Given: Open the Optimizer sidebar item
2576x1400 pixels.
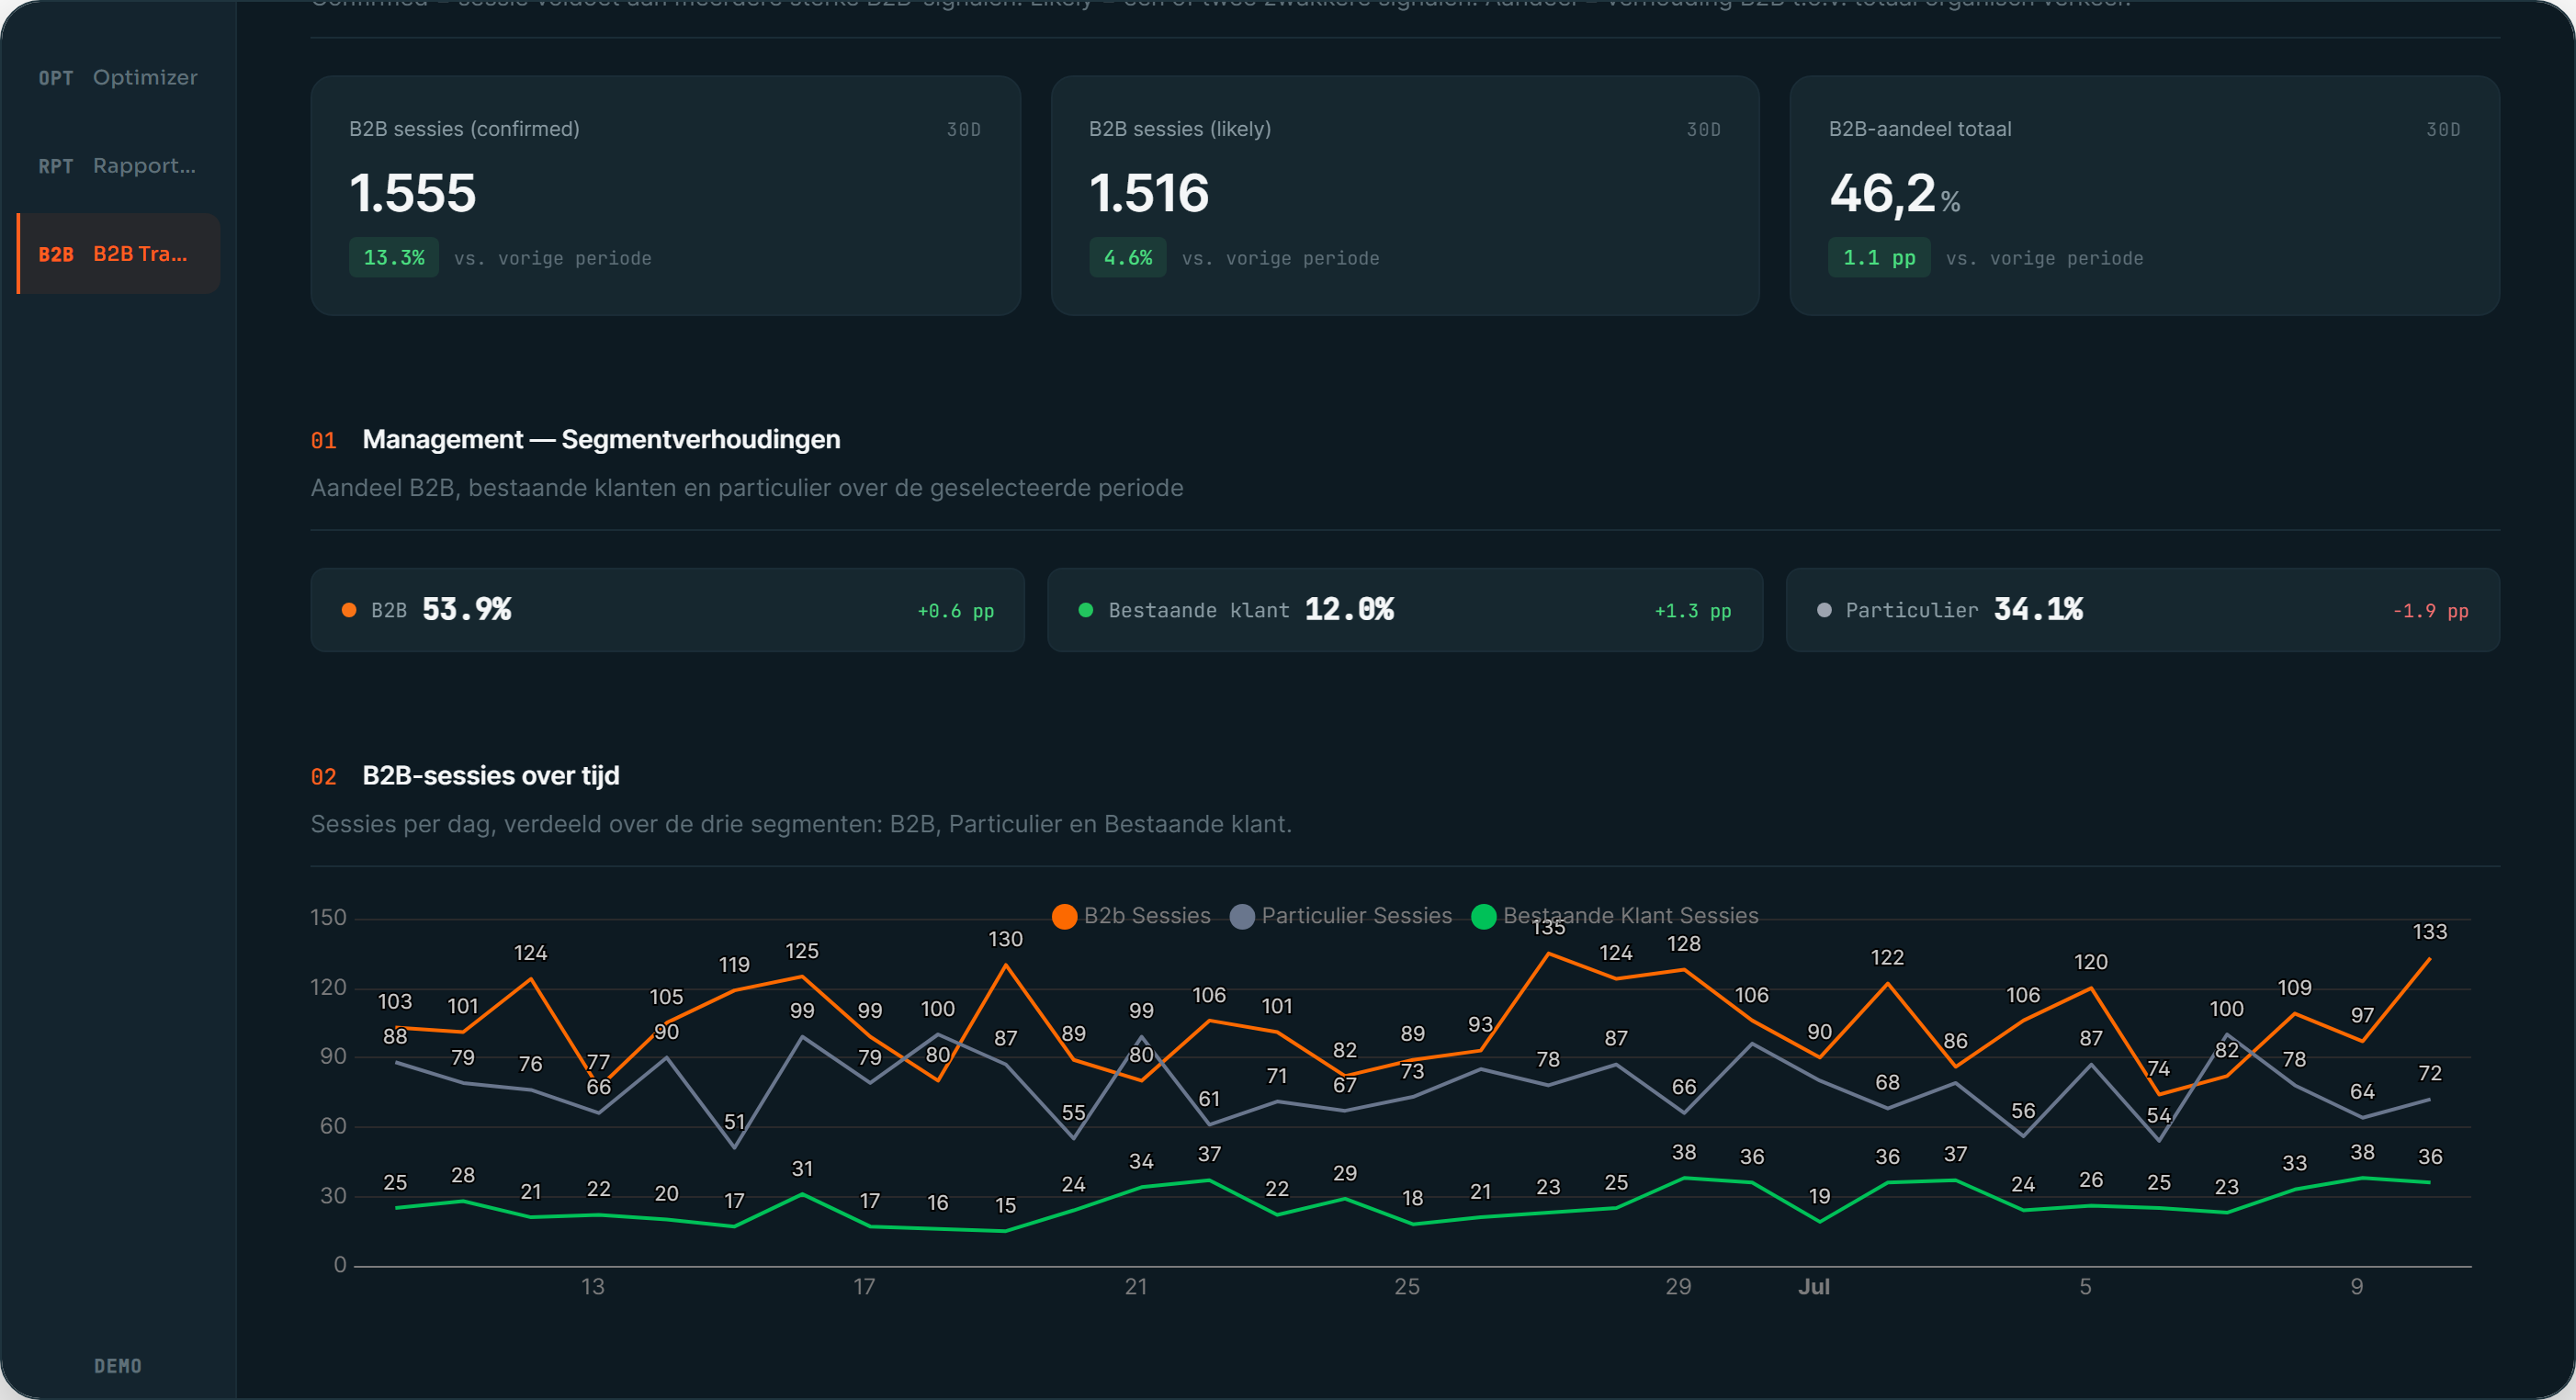Looking at the screenshot, I should (118, 77).
